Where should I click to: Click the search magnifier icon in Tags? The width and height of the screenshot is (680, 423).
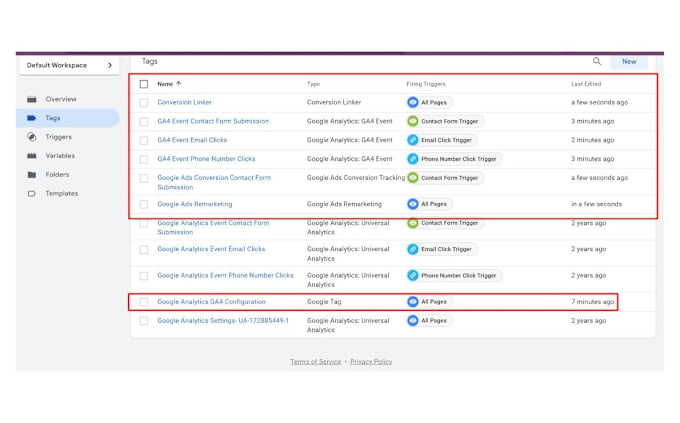[597, 61]
